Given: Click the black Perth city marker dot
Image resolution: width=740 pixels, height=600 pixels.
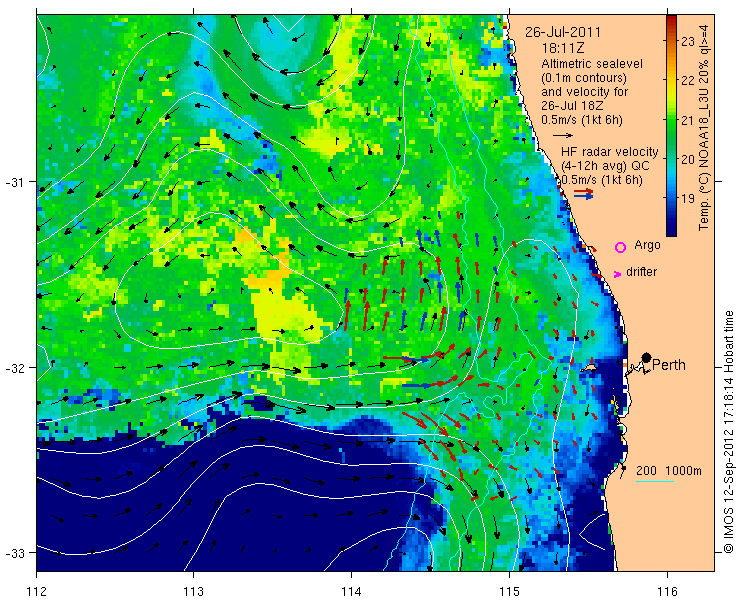Looking at the screenshot, I should tap(647, 357).
